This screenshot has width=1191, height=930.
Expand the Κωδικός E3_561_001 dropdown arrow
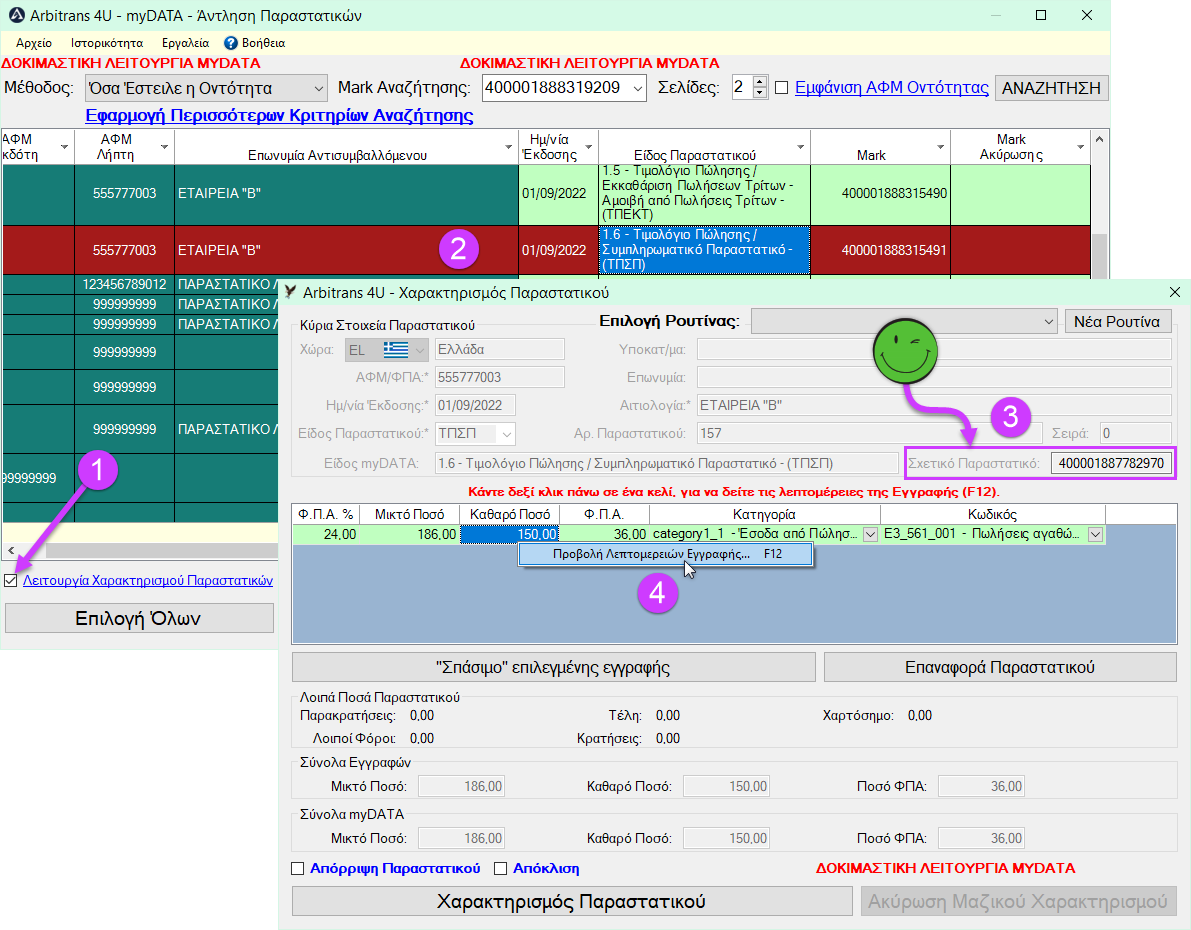pyautogui.click(x=1095, y=534)
